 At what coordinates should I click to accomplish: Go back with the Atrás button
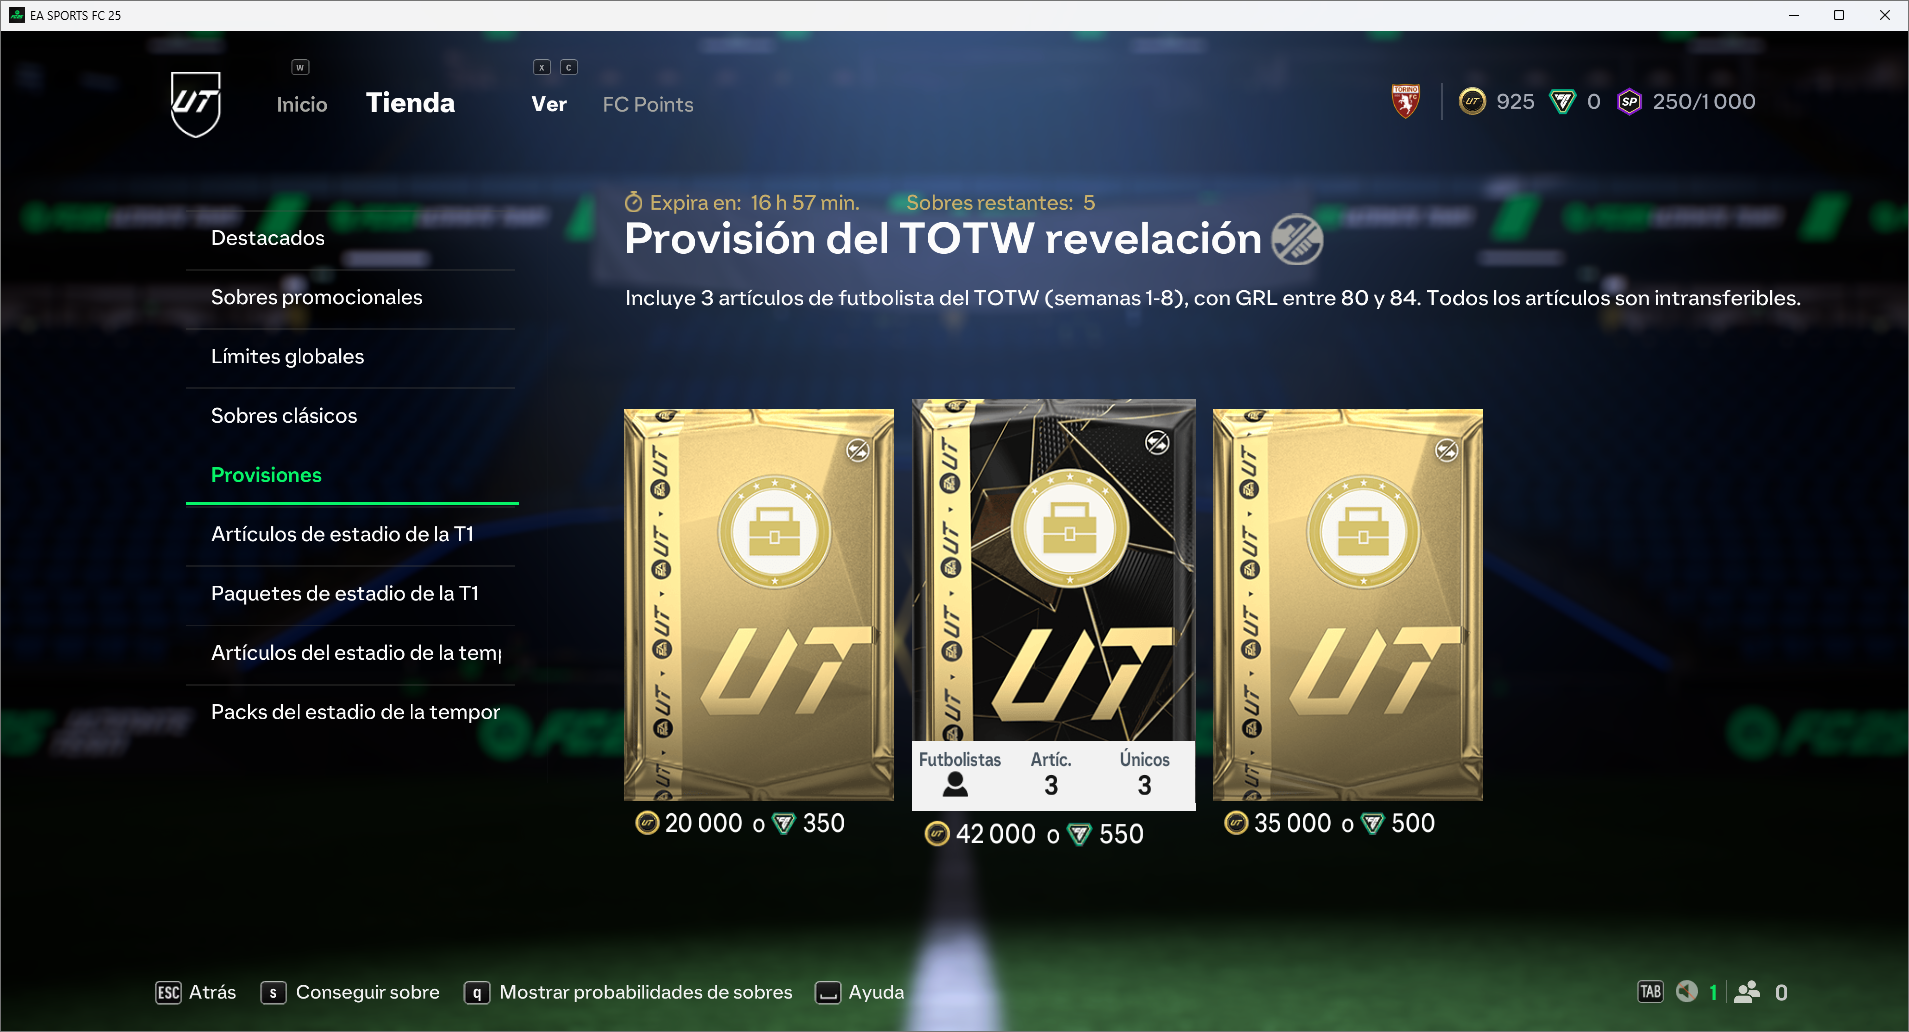point(196,992)
